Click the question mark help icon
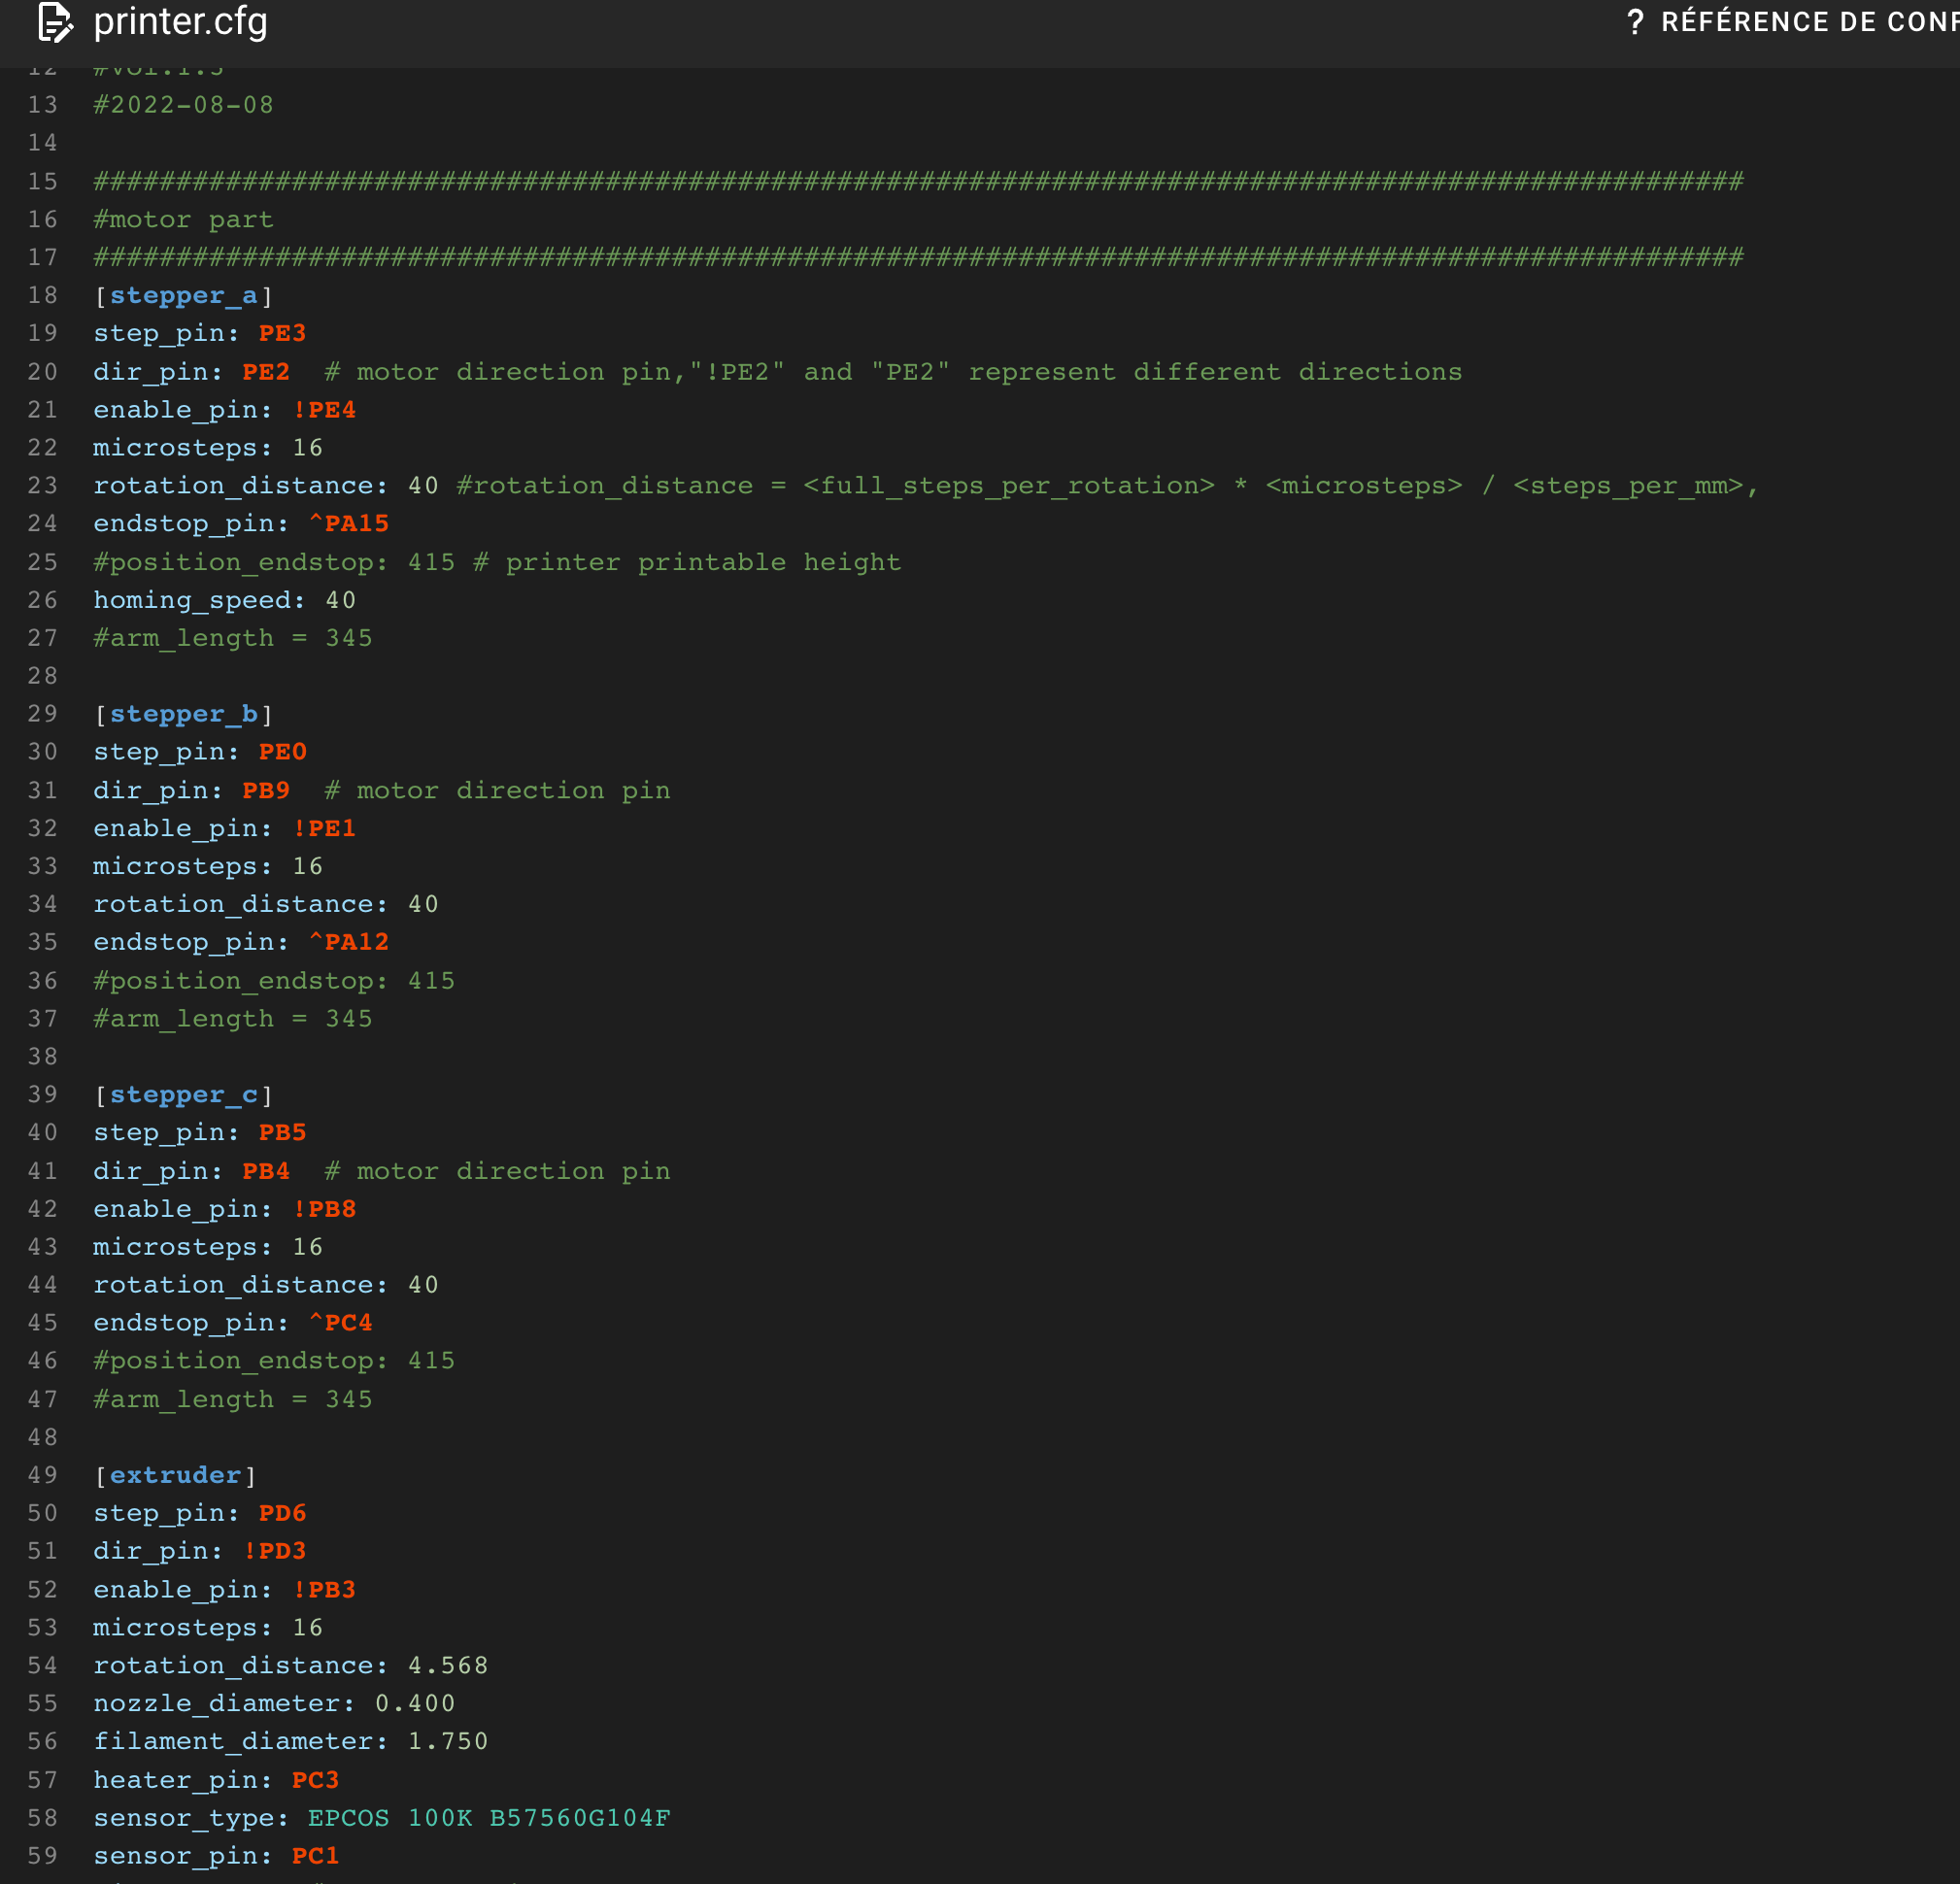Screen dimensions: 1960x1884 pos(1635,22)
